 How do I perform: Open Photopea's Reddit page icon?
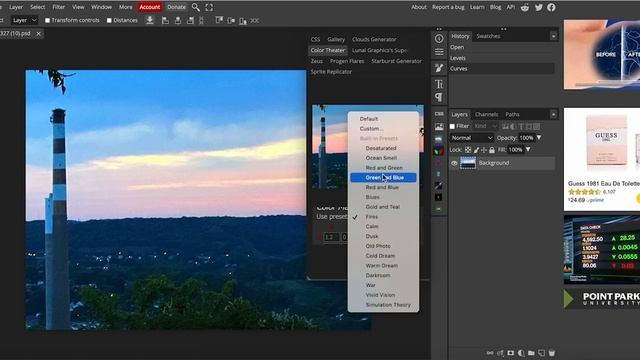point(525,7)
